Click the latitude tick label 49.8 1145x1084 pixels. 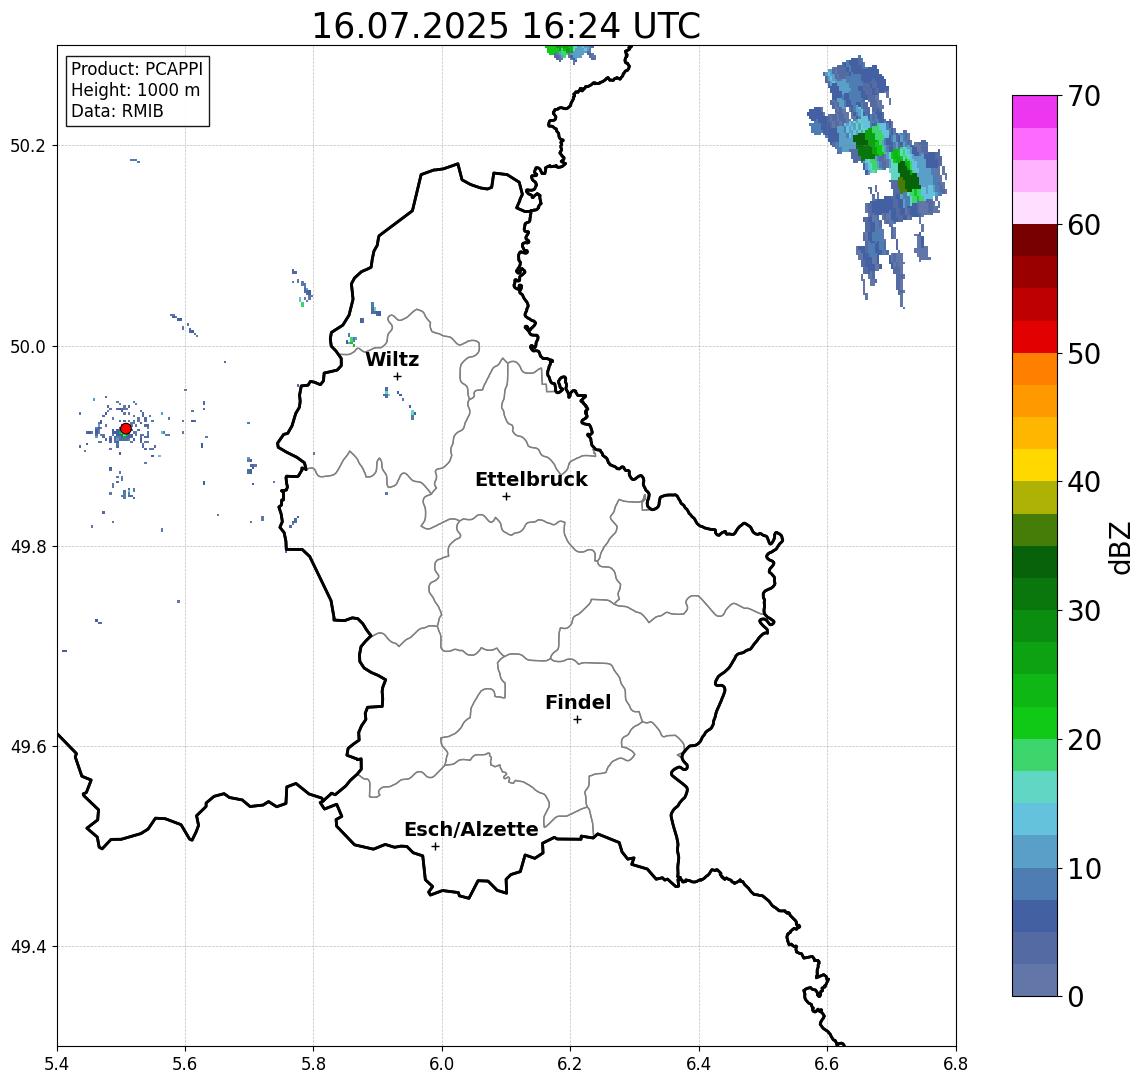point(28,546)
